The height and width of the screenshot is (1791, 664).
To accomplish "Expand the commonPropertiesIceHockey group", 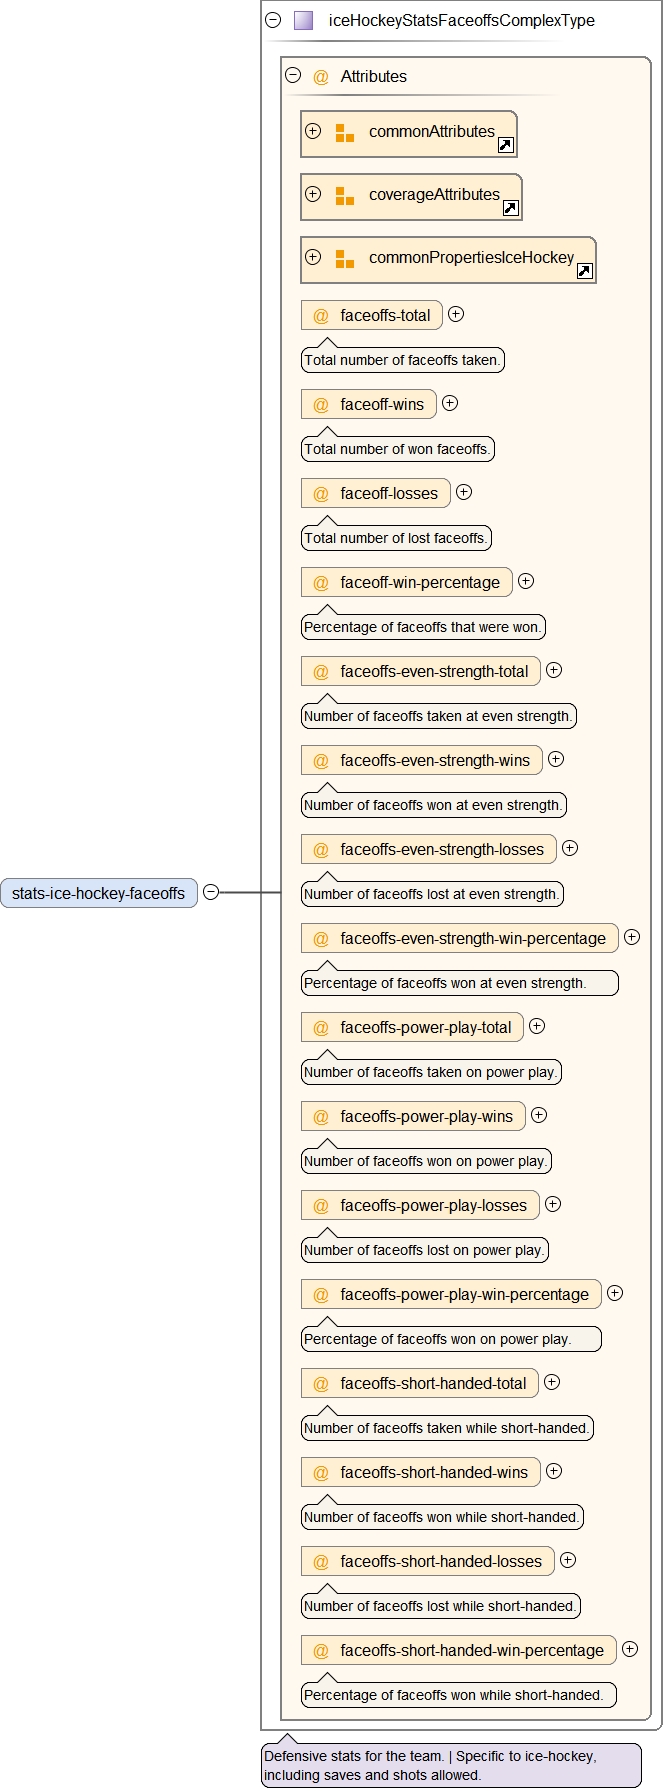I will [313, 257].
